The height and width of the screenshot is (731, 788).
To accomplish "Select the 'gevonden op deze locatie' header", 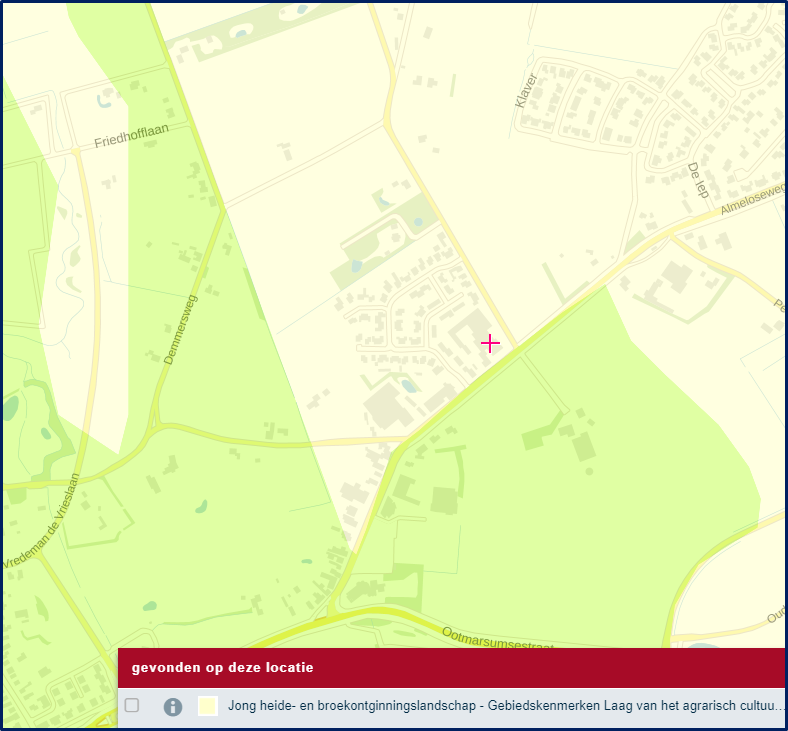I will (223, 668).
